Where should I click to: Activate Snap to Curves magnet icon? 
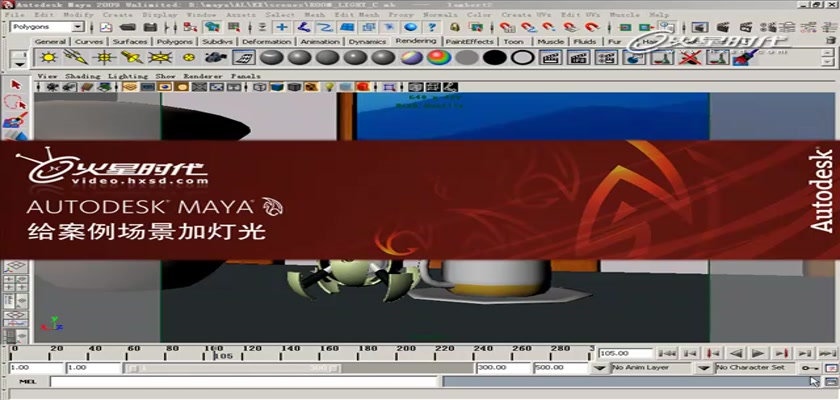click(x=529, y=27)
